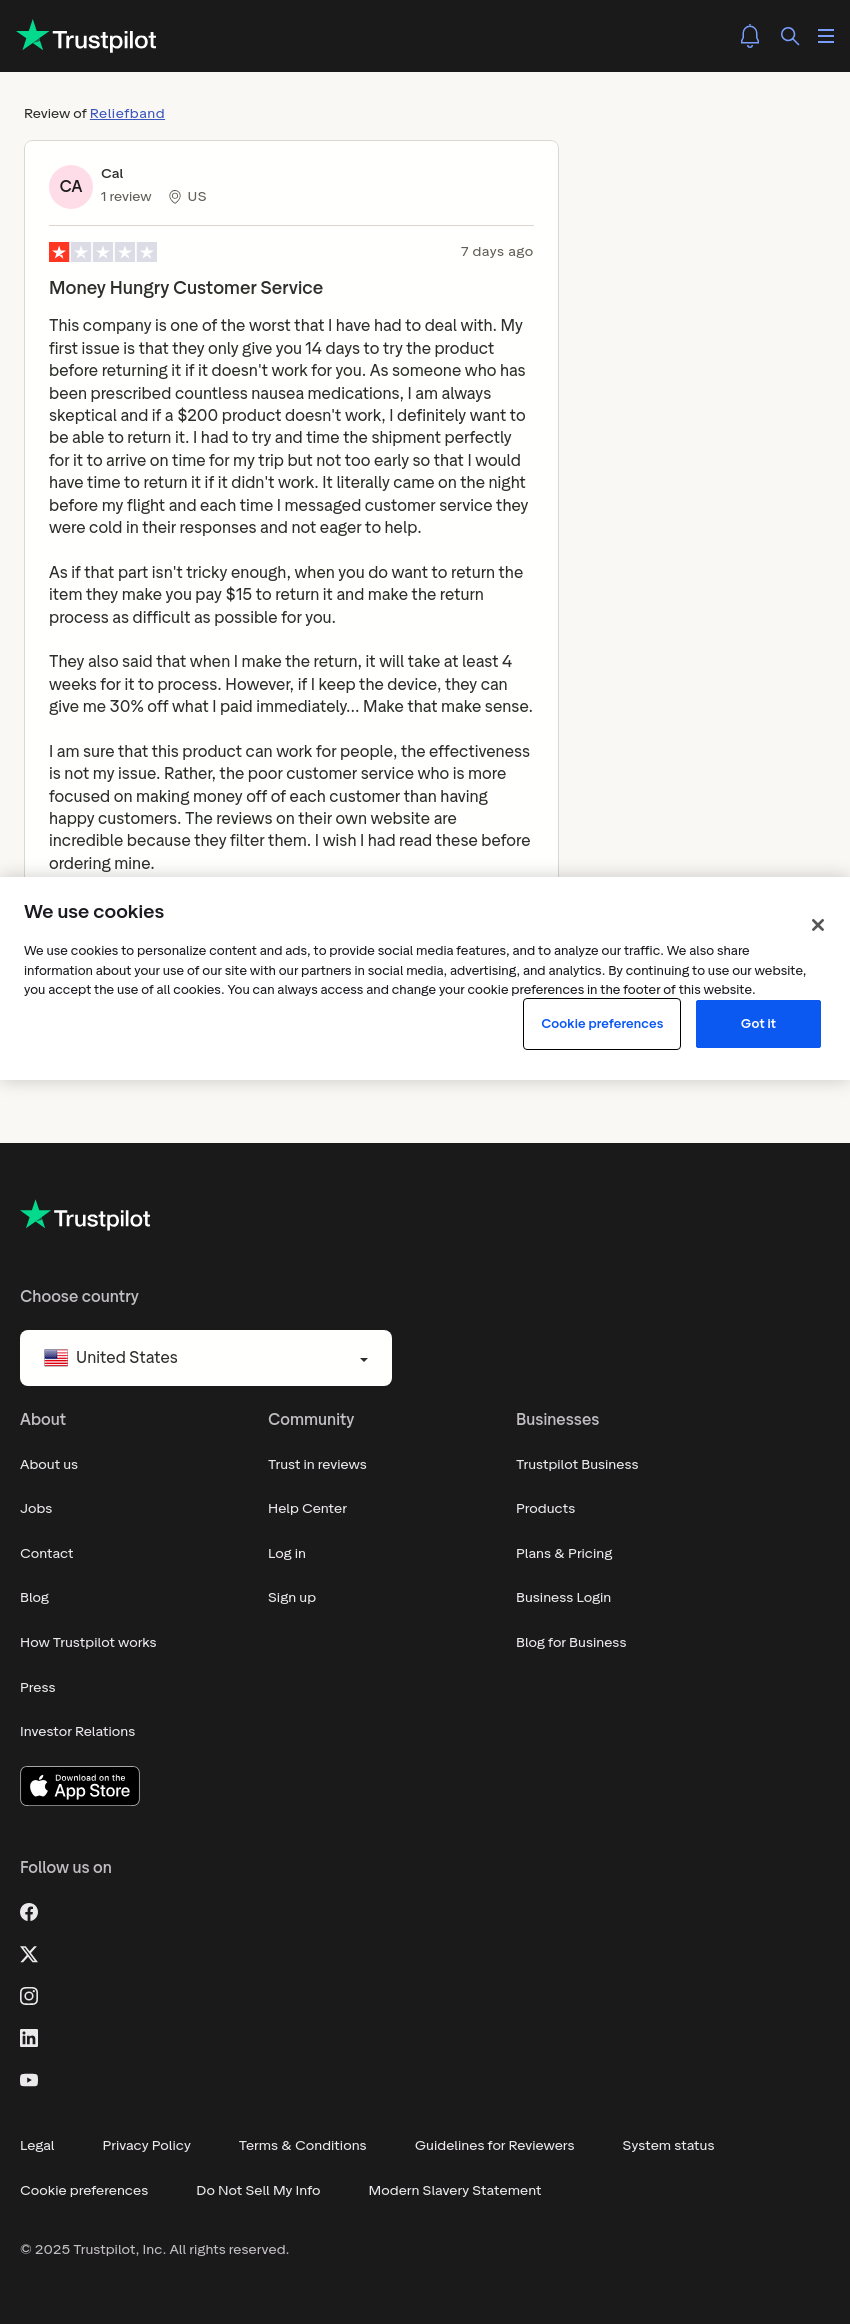
Task: Open the Reliefband link
Action: pyautogui.click(x=127, y=114)
